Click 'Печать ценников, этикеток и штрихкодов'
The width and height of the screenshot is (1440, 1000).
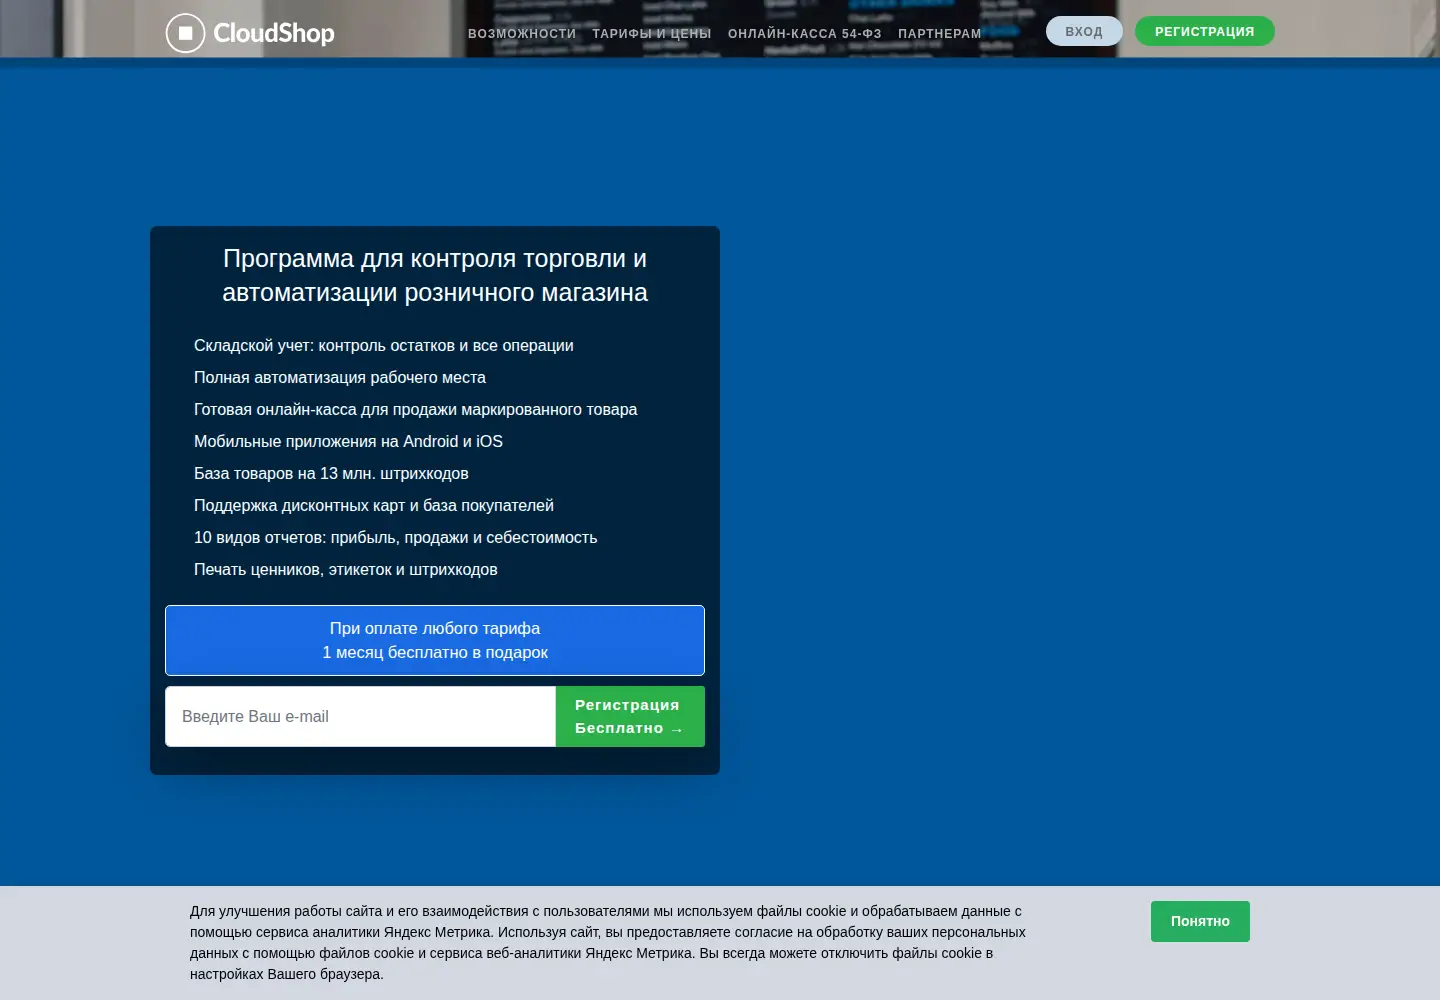tap(346, 569)
